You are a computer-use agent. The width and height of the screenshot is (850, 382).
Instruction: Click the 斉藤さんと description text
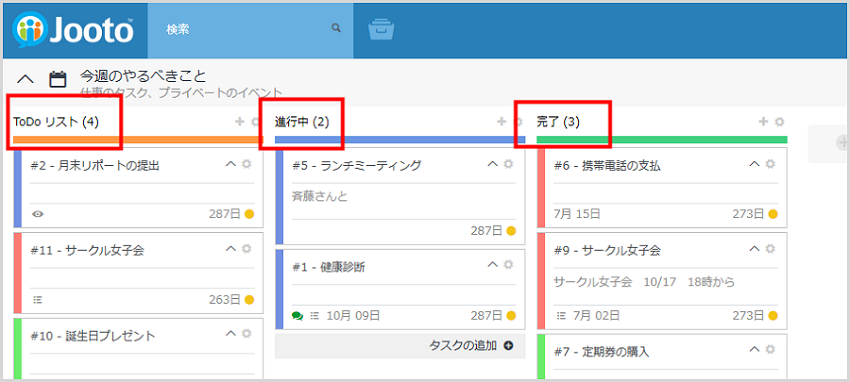point(320,196)
